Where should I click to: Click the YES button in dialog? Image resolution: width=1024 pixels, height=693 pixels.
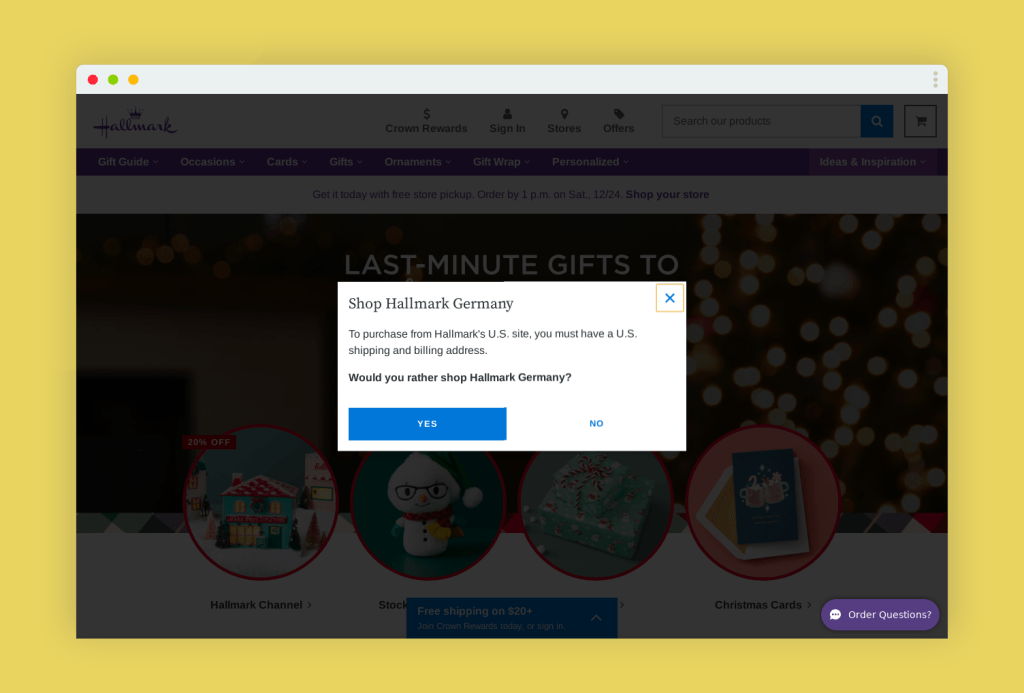427,424
